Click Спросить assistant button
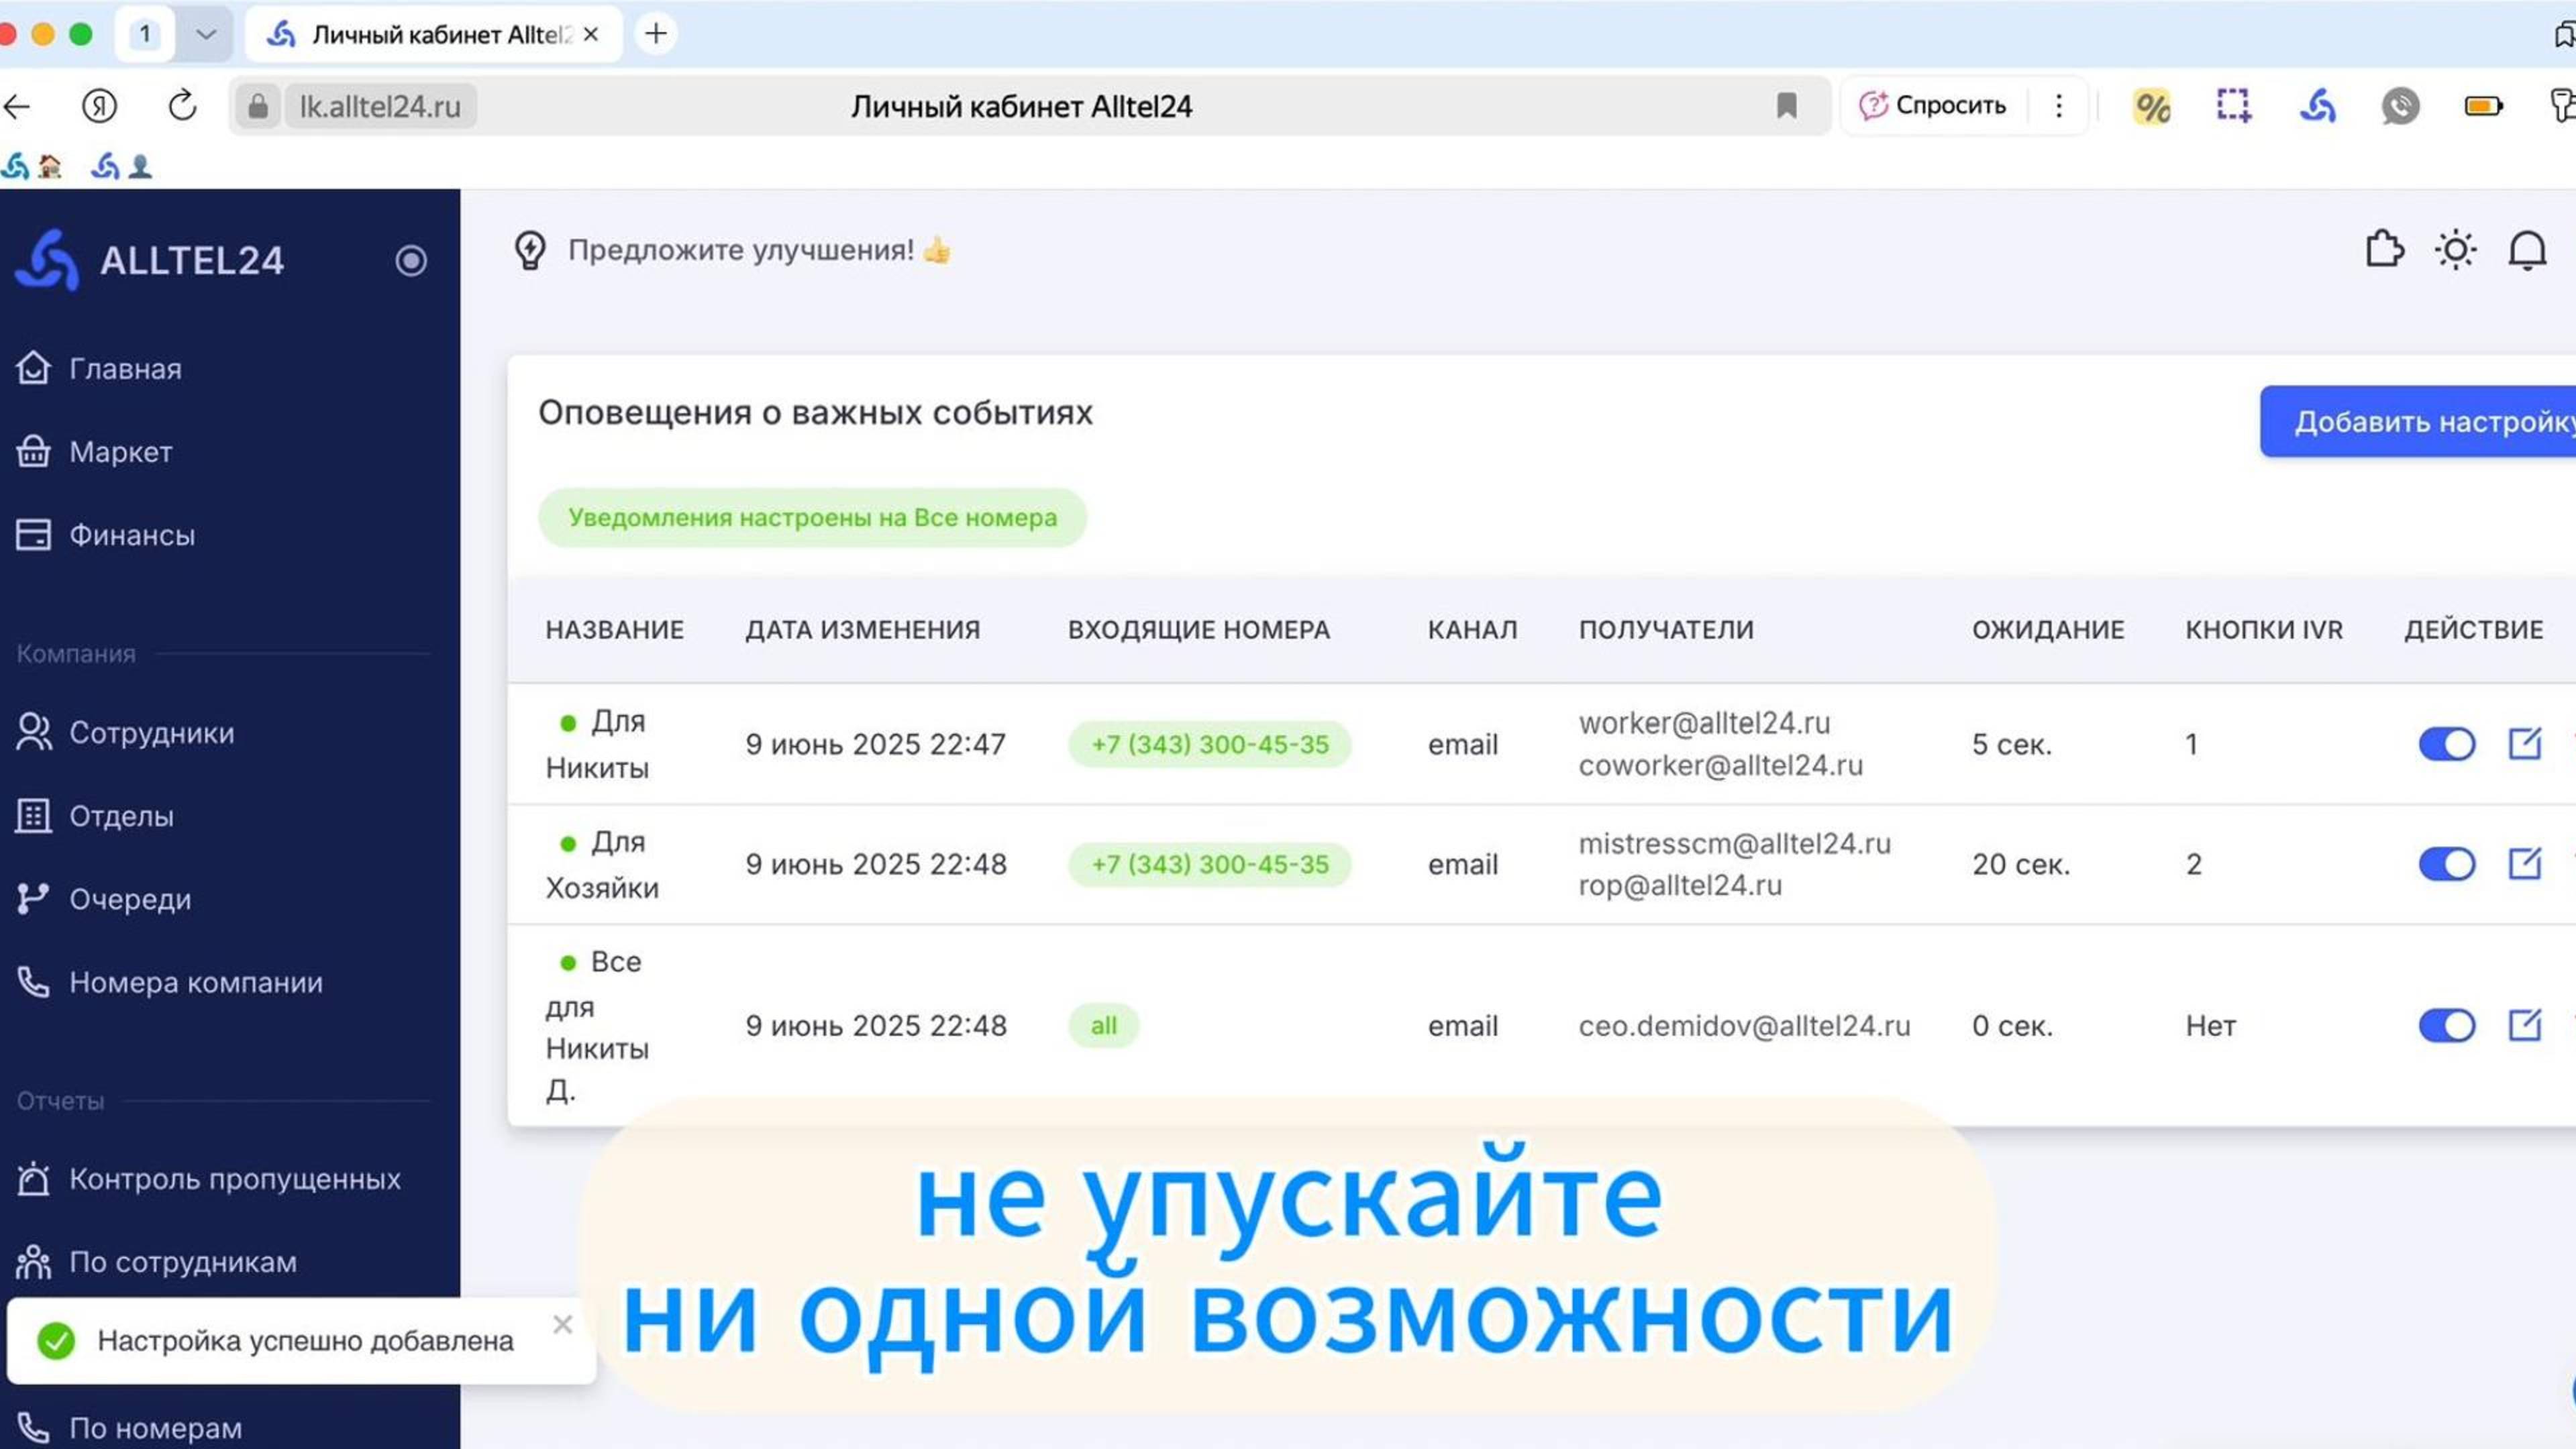The width and height of the screenshot is (2576, 1449). point(1932,105)
